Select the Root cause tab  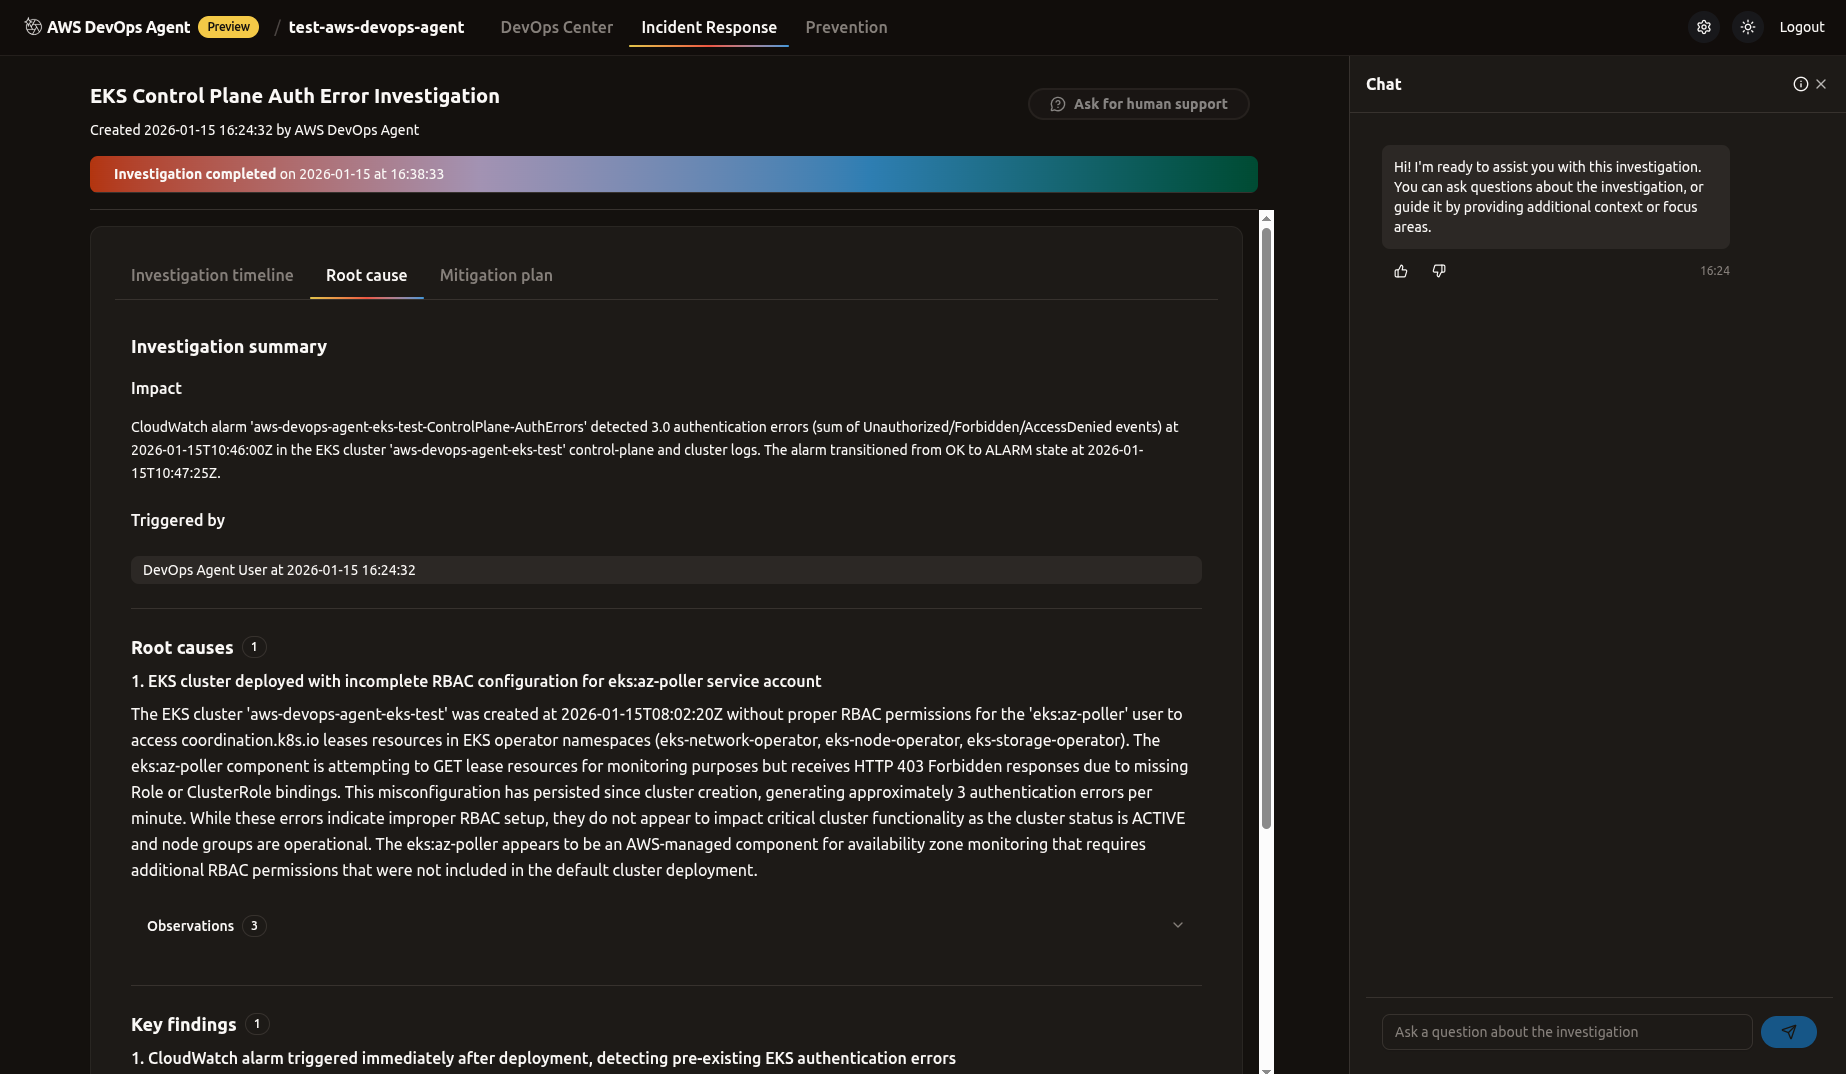point(367,275)
